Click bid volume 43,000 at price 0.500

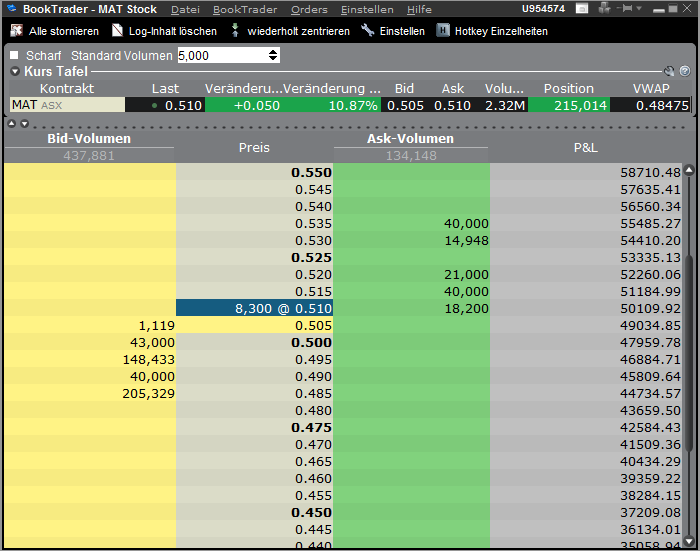[90, 342]
